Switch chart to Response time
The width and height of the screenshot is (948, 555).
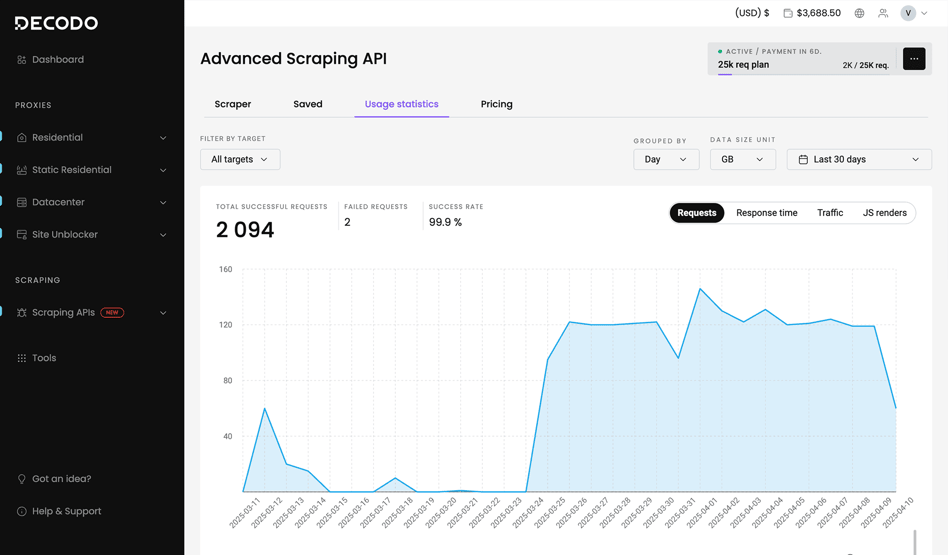coord(766,213)
